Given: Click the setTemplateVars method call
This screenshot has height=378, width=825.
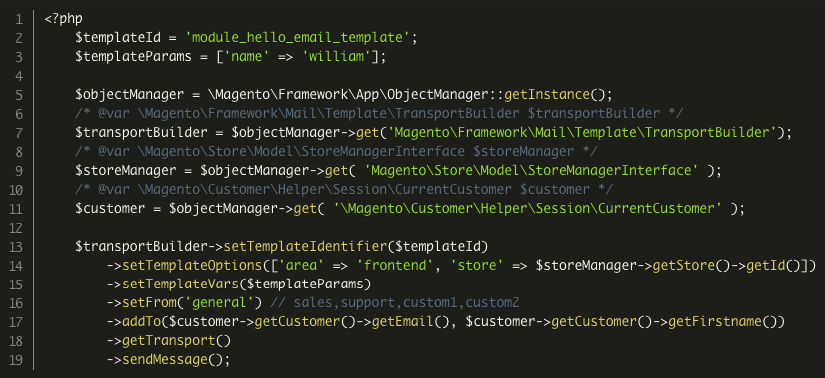Looking at the screenshot, I should tap(180, 284).
